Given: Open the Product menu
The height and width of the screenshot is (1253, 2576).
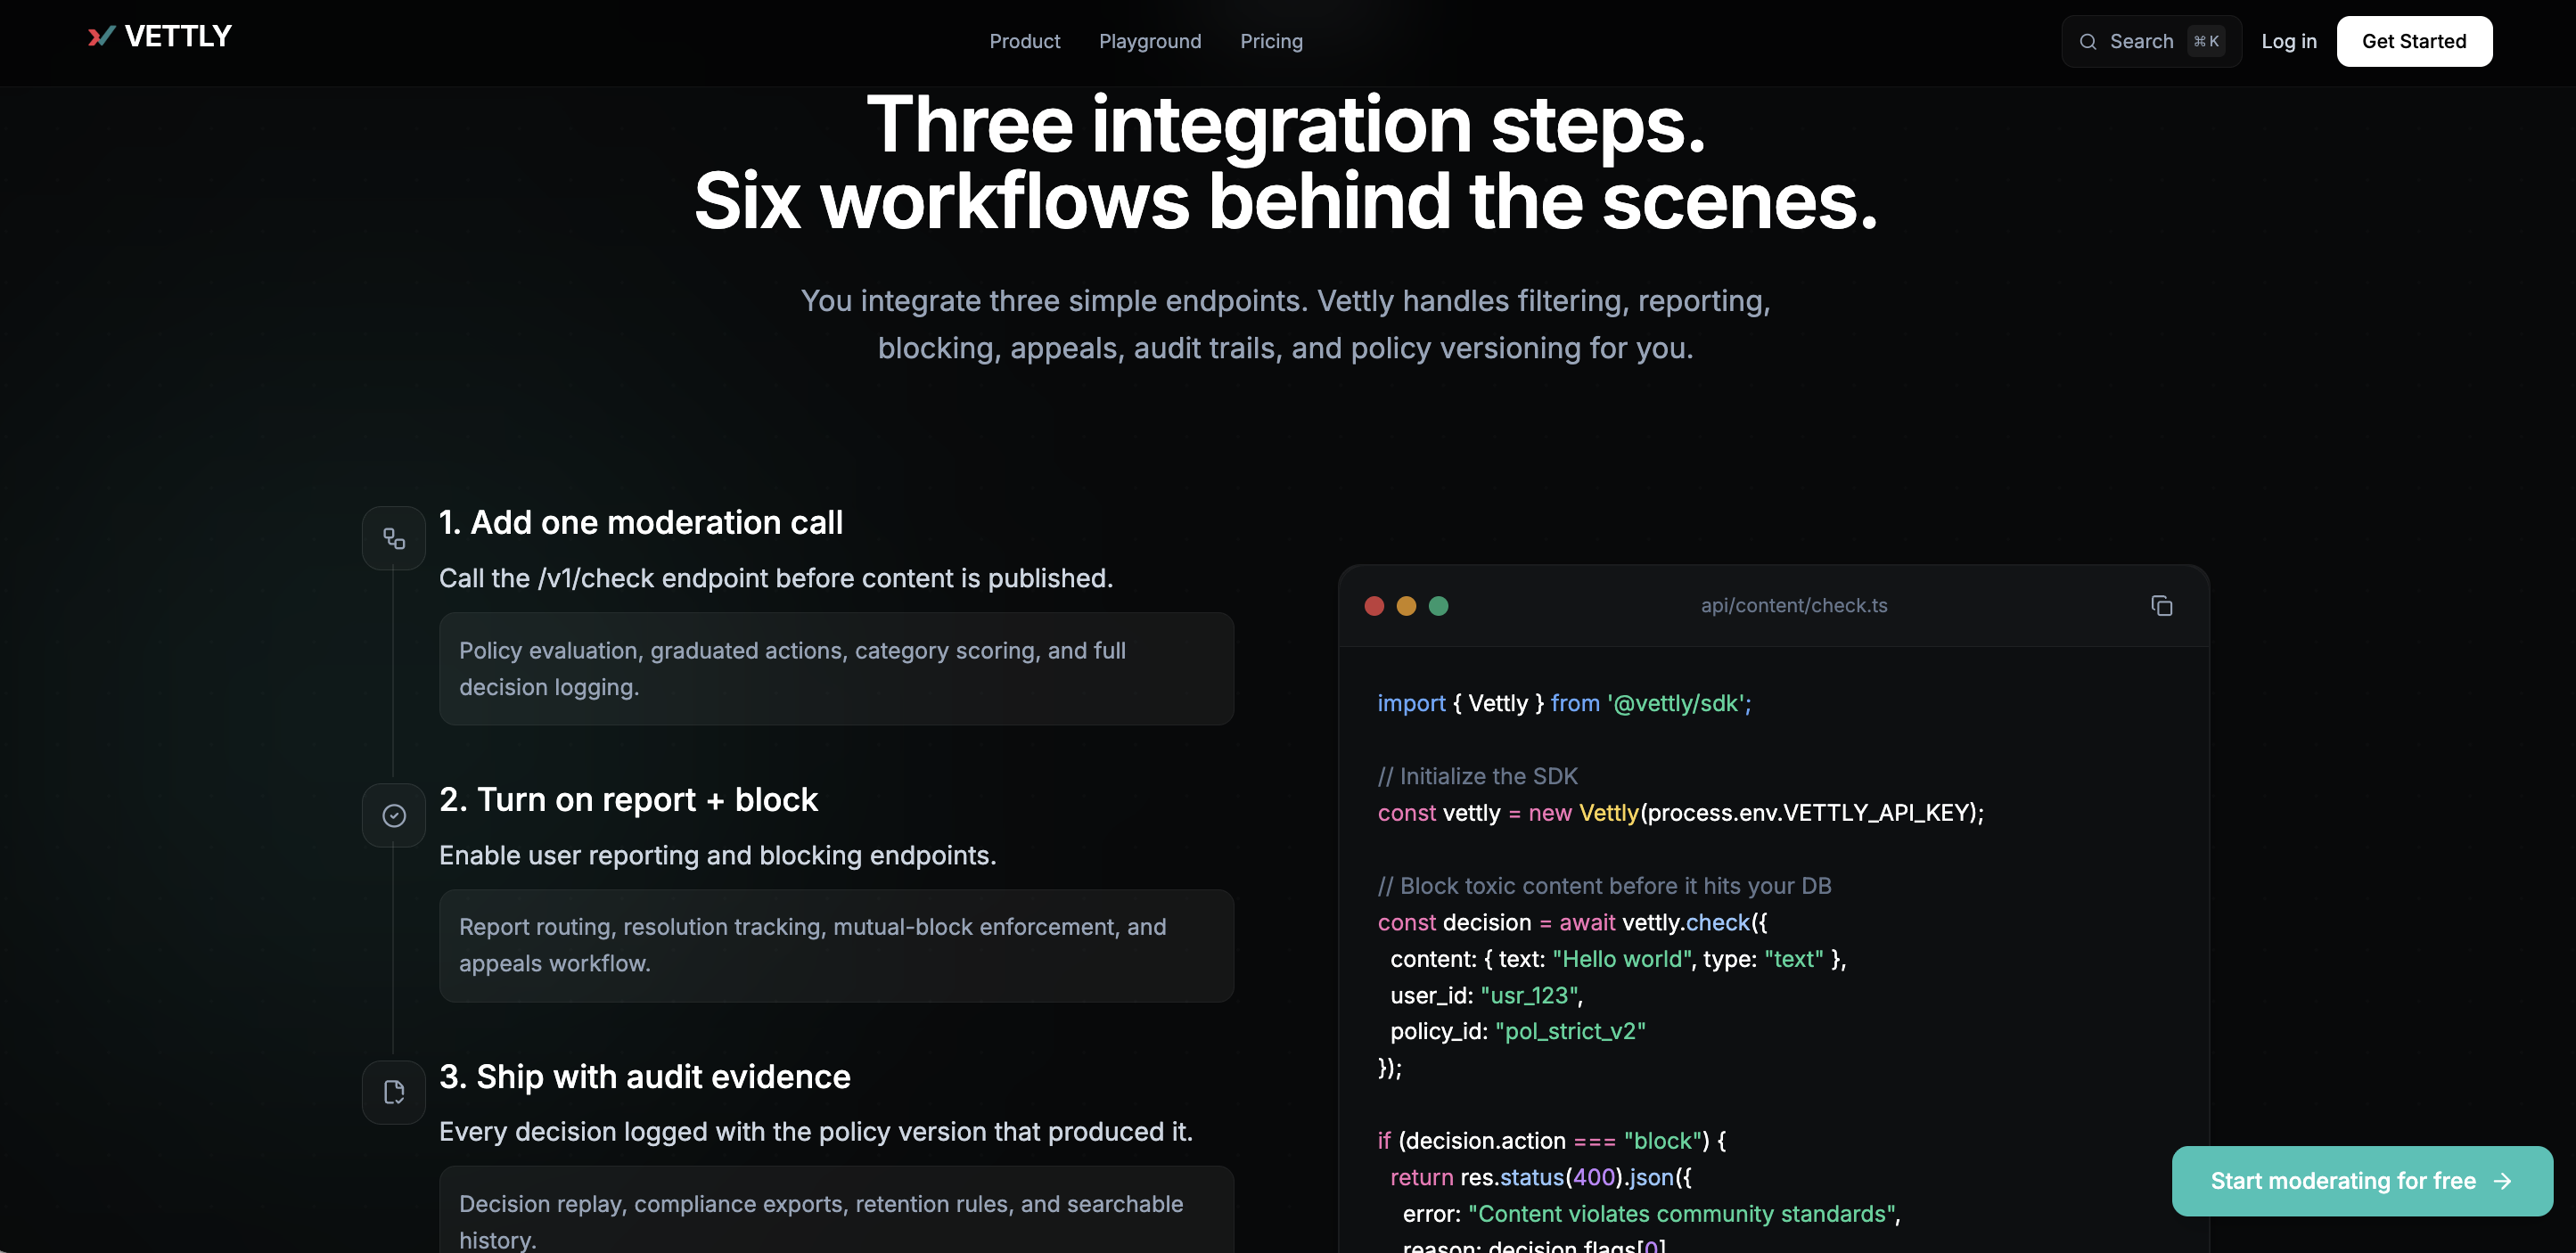Looking at the screenshot, I should 1024,42.
